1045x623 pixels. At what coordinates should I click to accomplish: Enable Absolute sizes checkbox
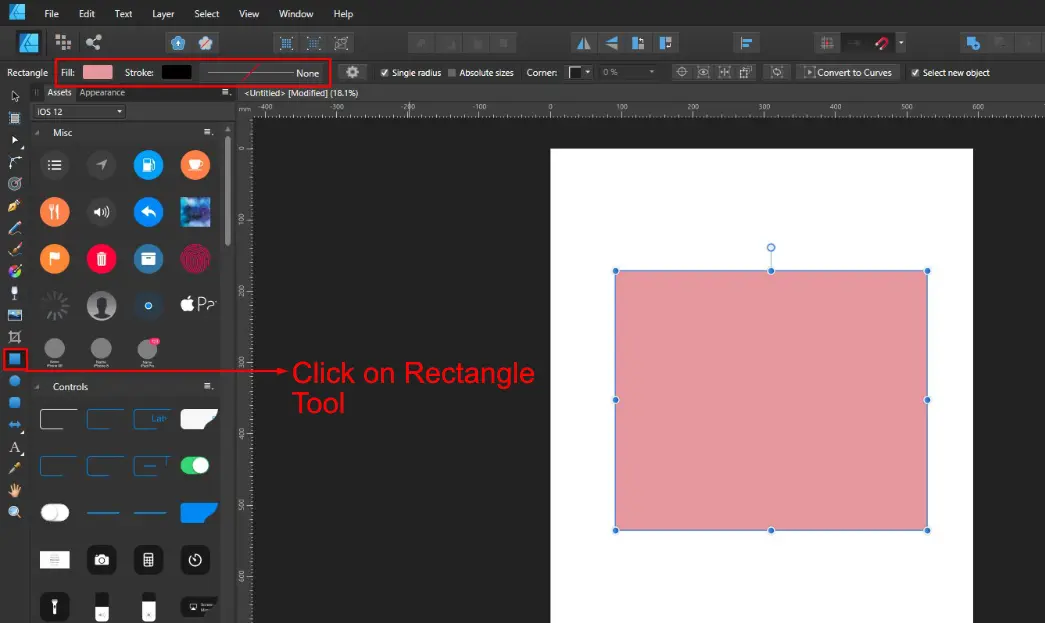[452, 73]
